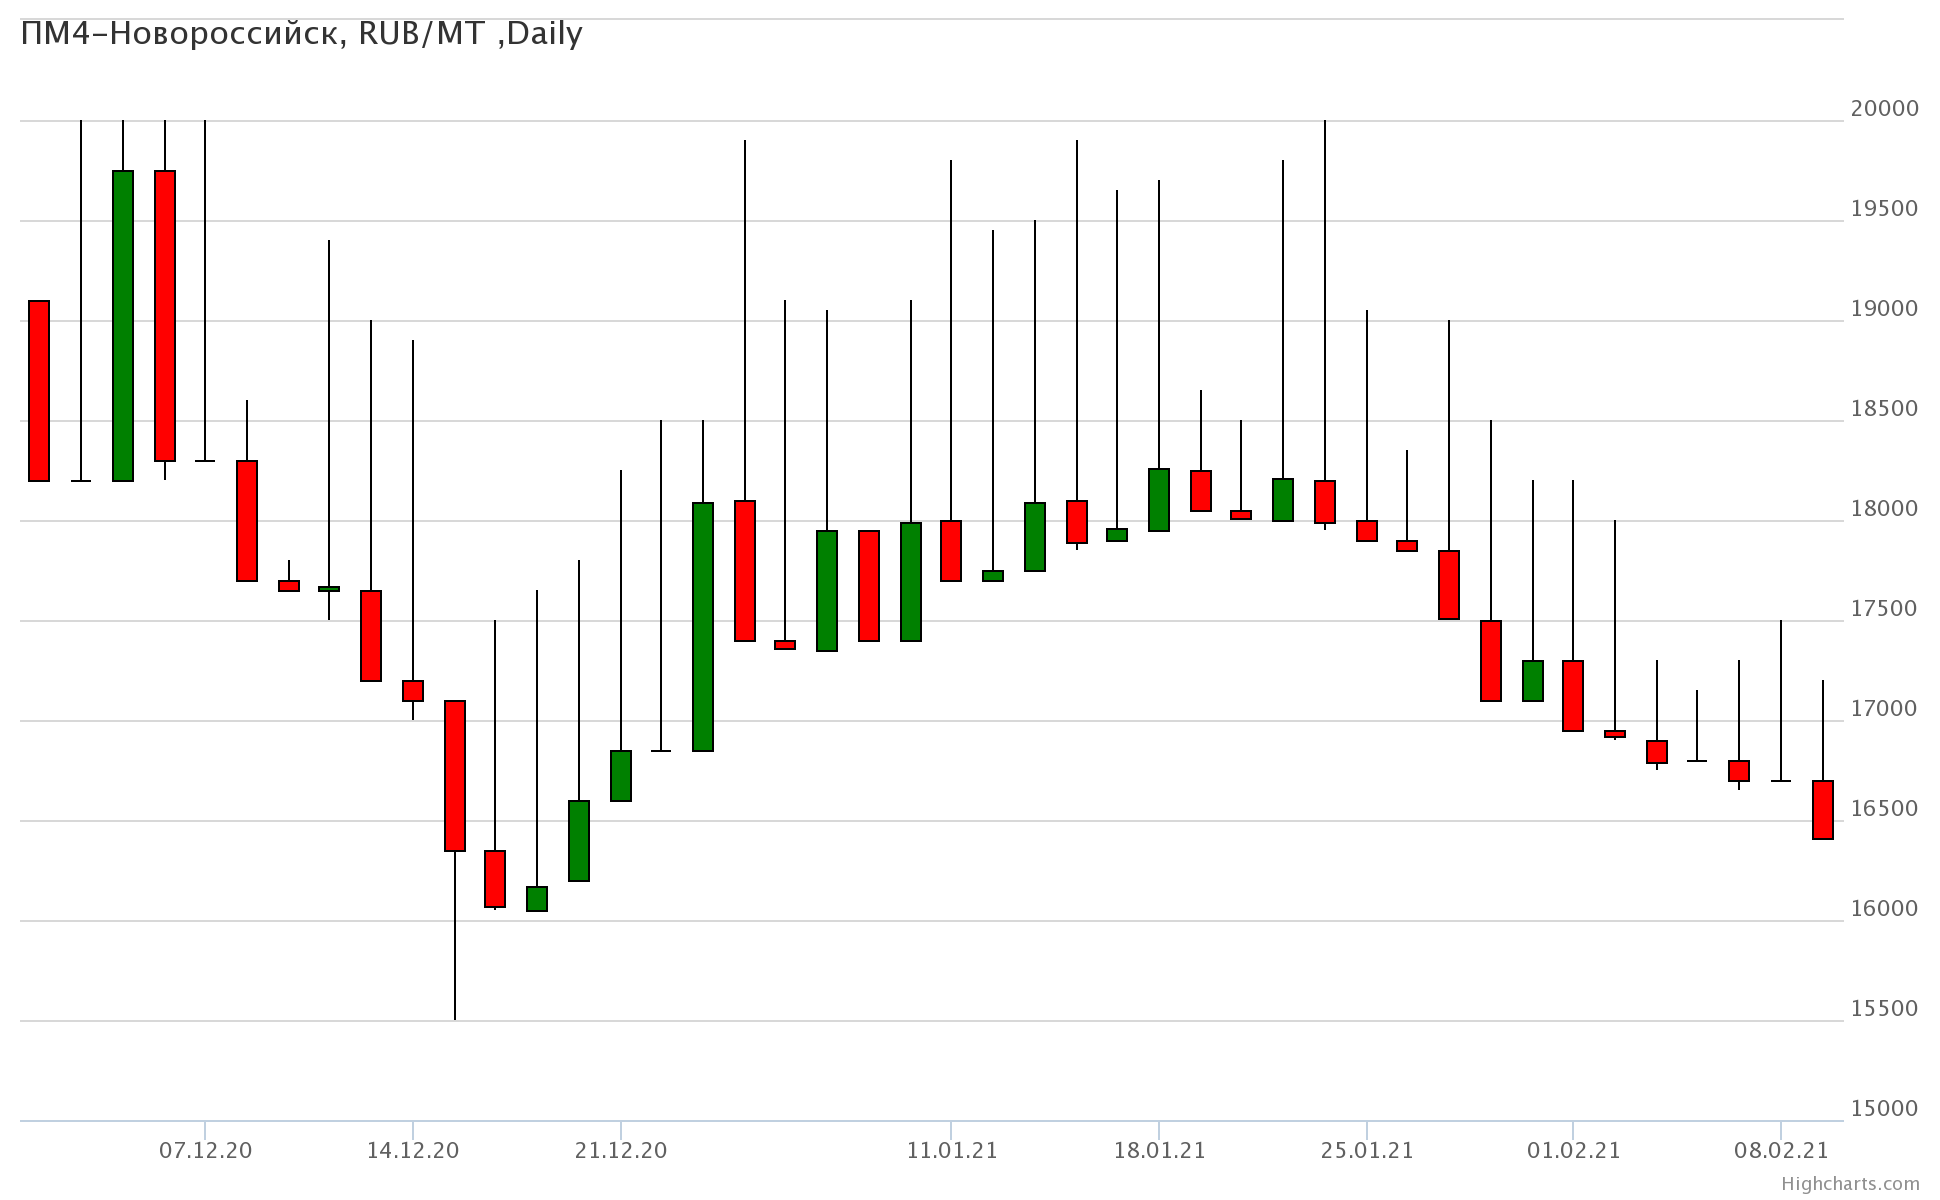Click the 14.12.20 date axis label

tap(413, 1151)
